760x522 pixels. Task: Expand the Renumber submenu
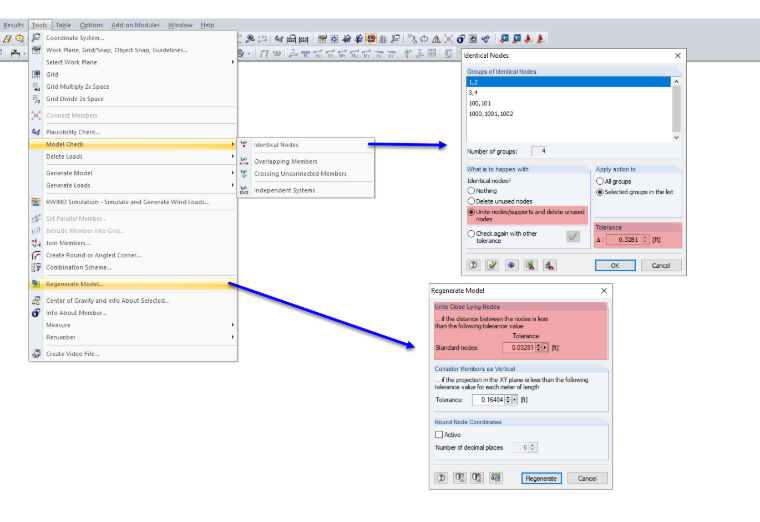[x=133, y=337]
